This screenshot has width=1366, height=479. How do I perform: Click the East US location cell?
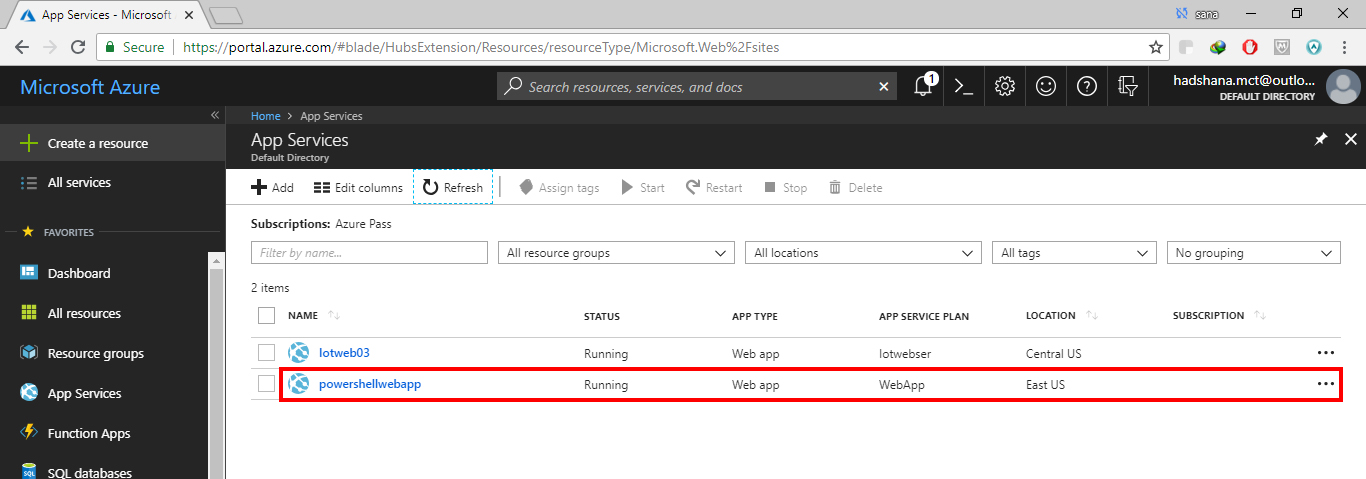click(1045, 384)
